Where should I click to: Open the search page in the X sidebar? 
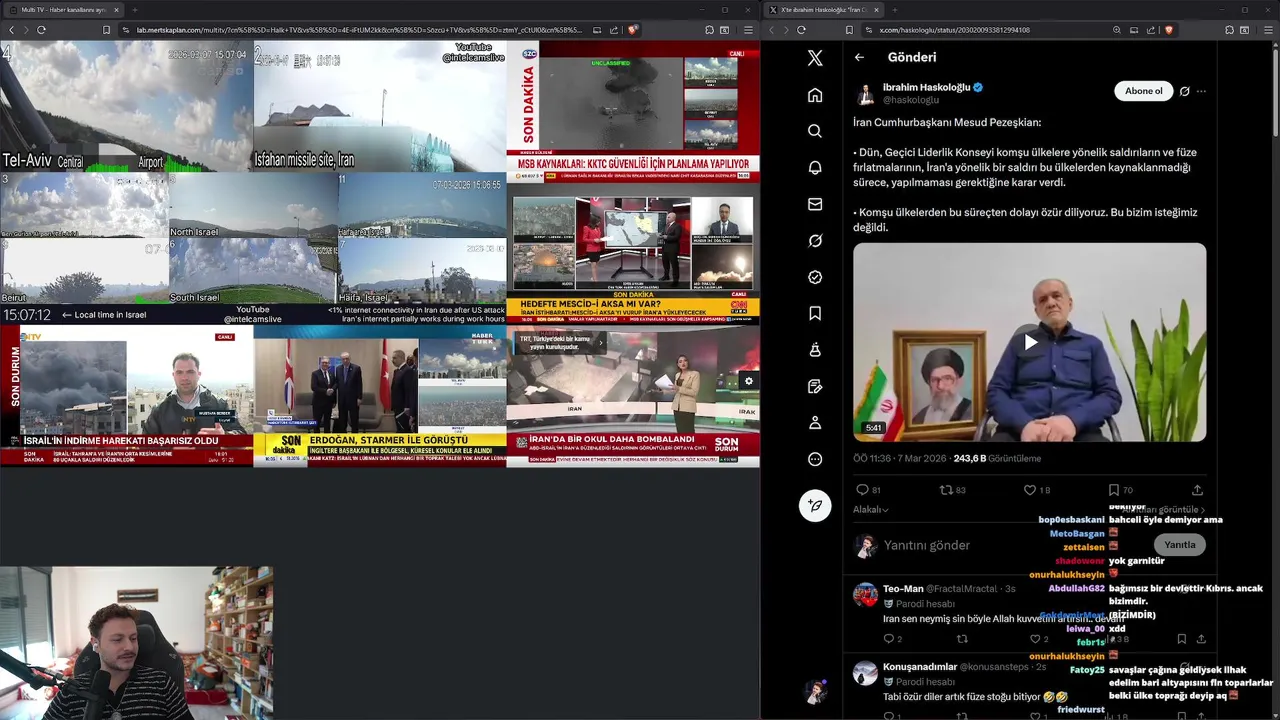point(815,131)
